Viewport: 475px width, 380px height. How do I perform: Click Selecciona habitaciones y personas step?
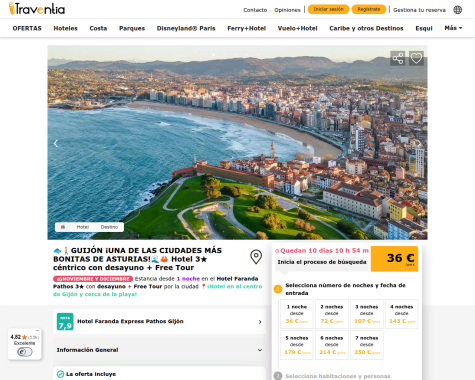coord(338,376)
